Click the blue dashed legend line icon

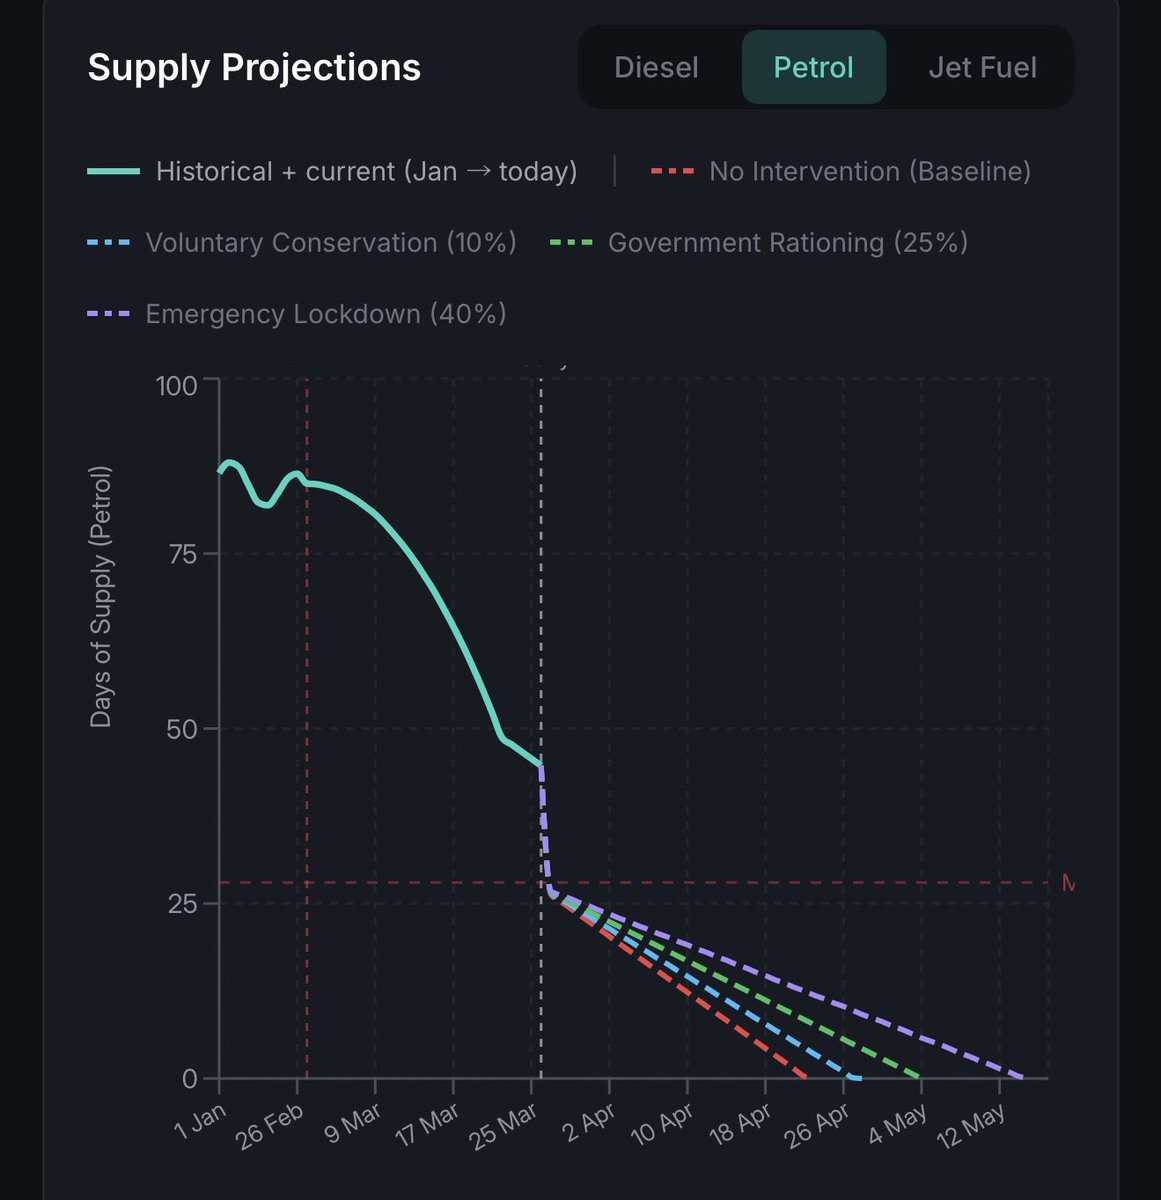click(108, 243)
